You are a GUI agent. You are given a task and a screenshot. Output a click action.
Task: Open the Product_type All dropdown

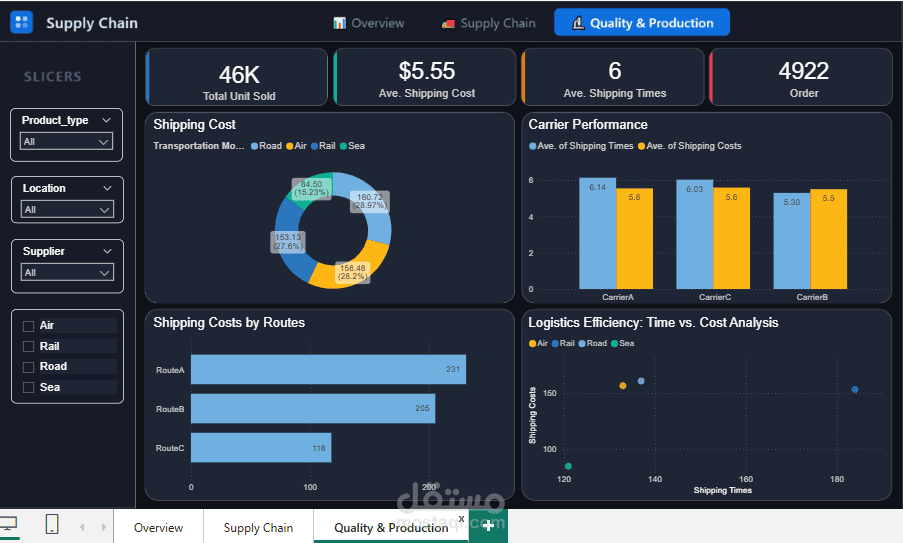[67, 141]
